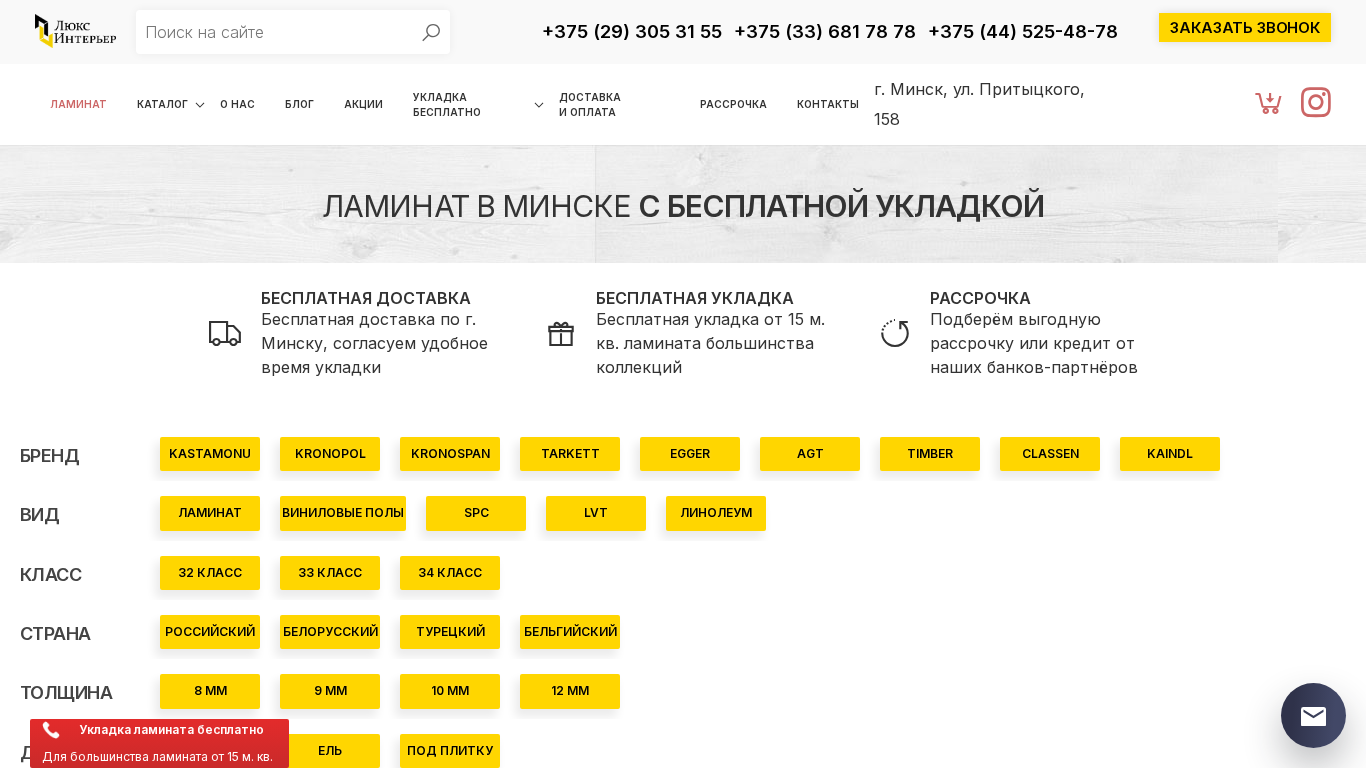Filter by brand Tarkett
This screenshot has height=768, width=1366.
click(x=570, y=454)
